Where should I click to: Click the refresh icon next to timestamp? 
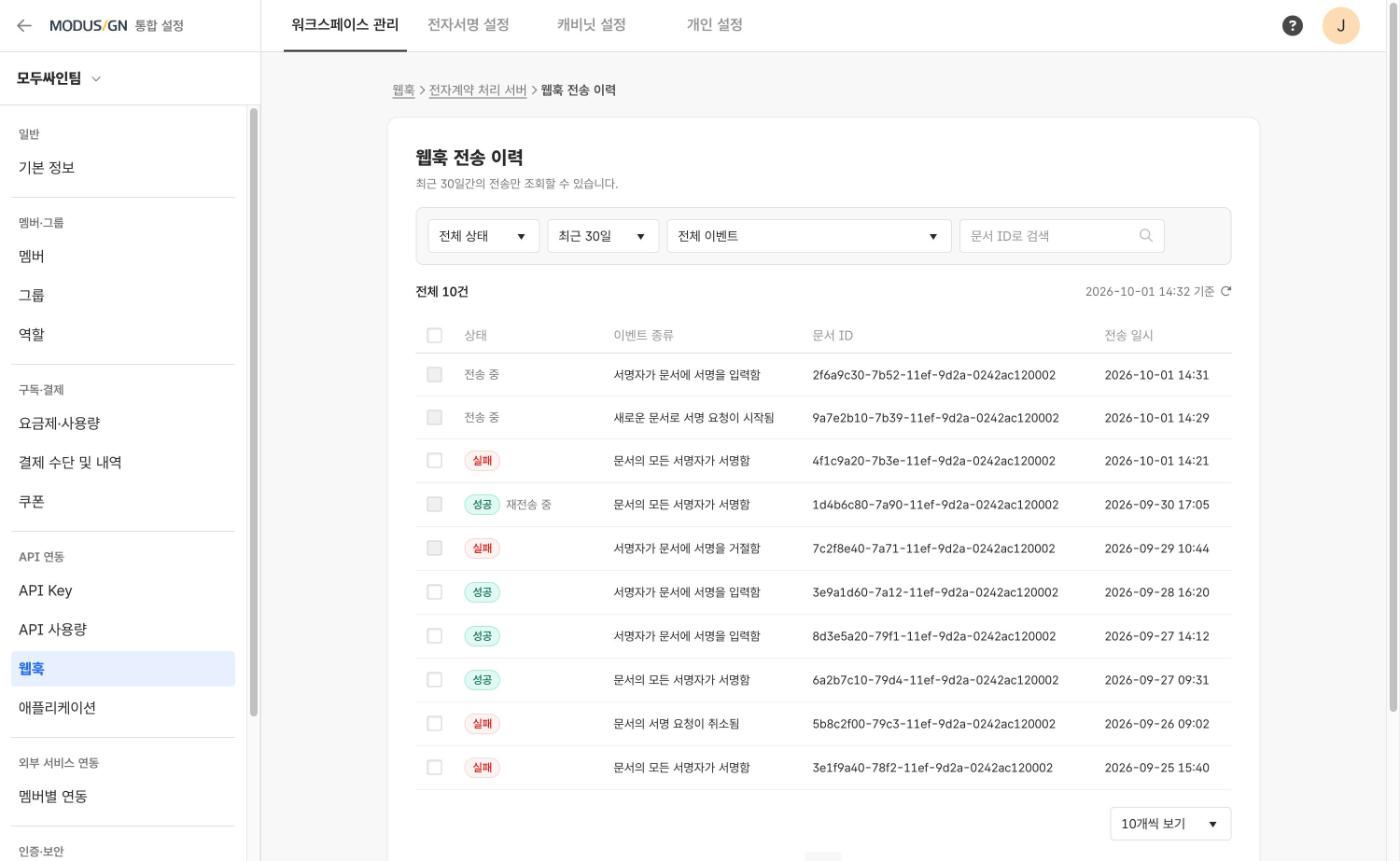[1226, 292]
